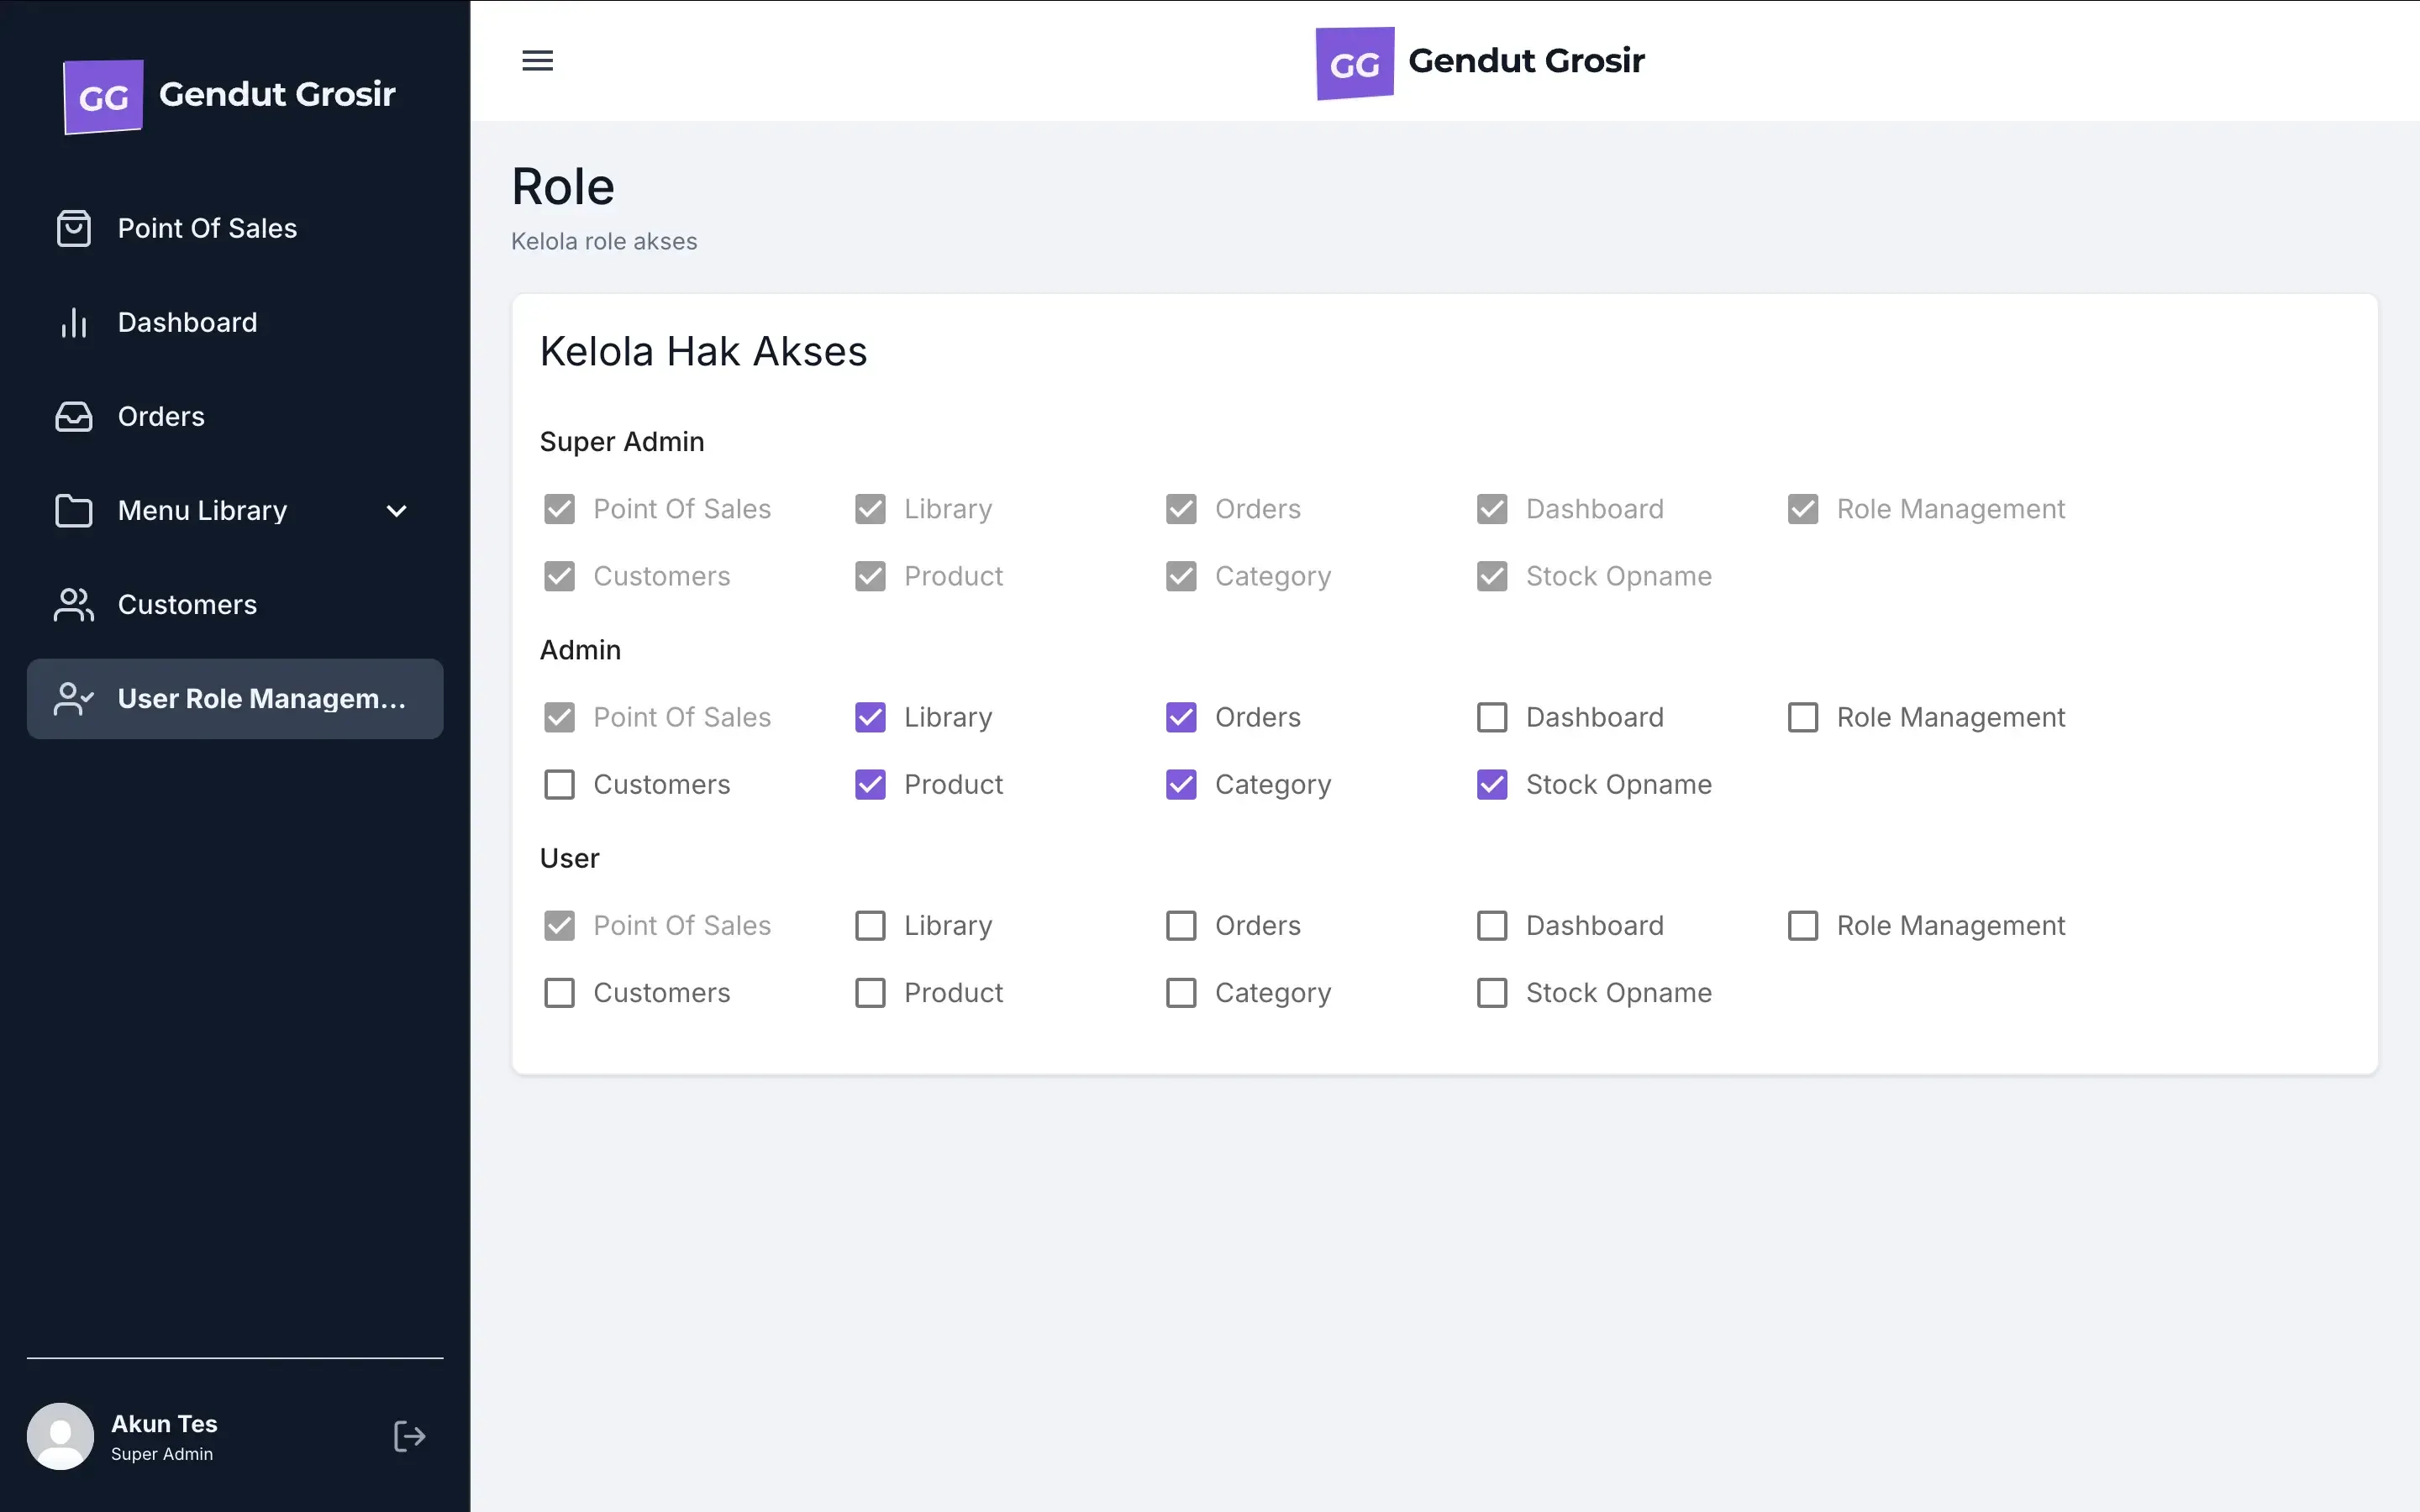Click the Customers people icon in sidebar

(73, 604)
